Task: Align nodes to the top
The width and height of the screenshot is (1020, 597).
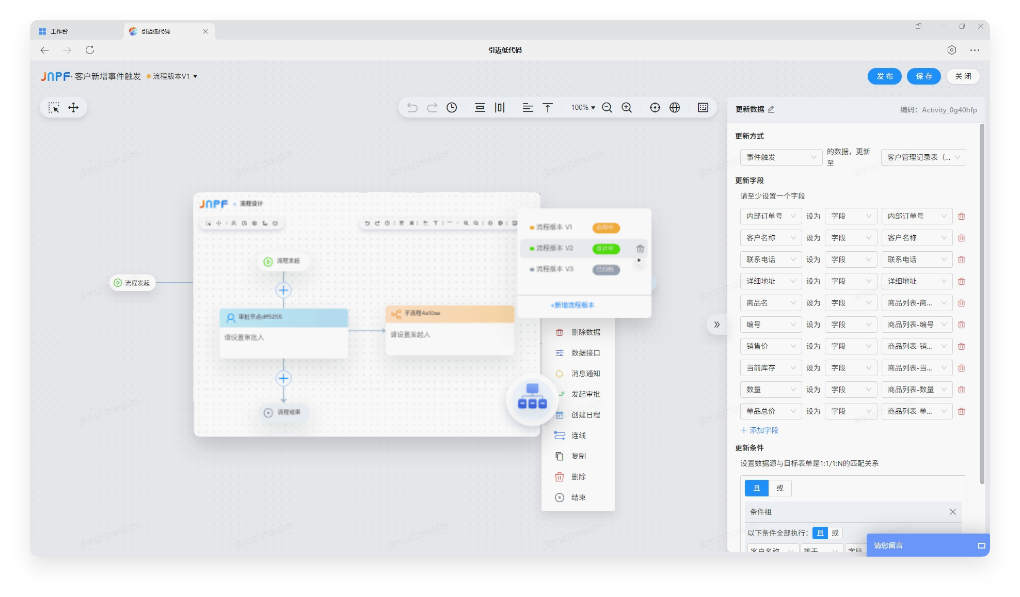Action: click(x=548, y=107)
